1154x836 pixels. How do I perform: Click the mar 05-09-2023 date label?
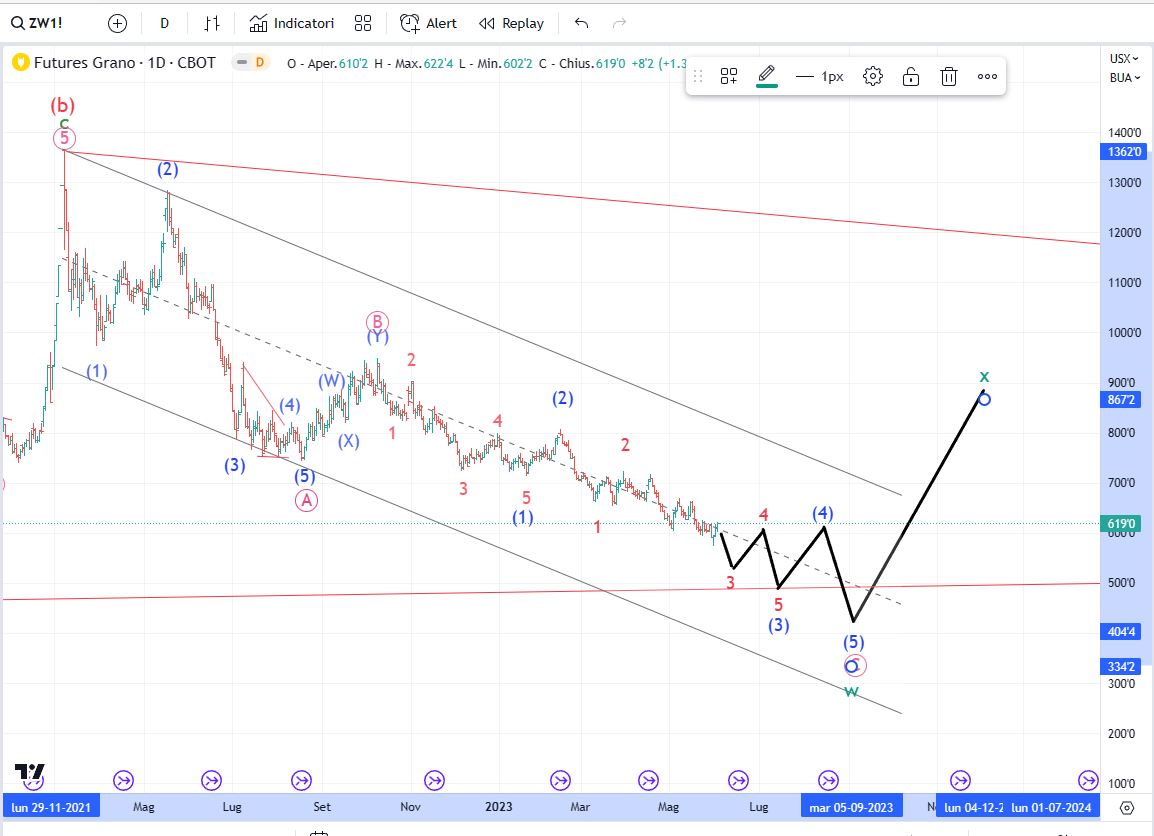tap(851, 807)
